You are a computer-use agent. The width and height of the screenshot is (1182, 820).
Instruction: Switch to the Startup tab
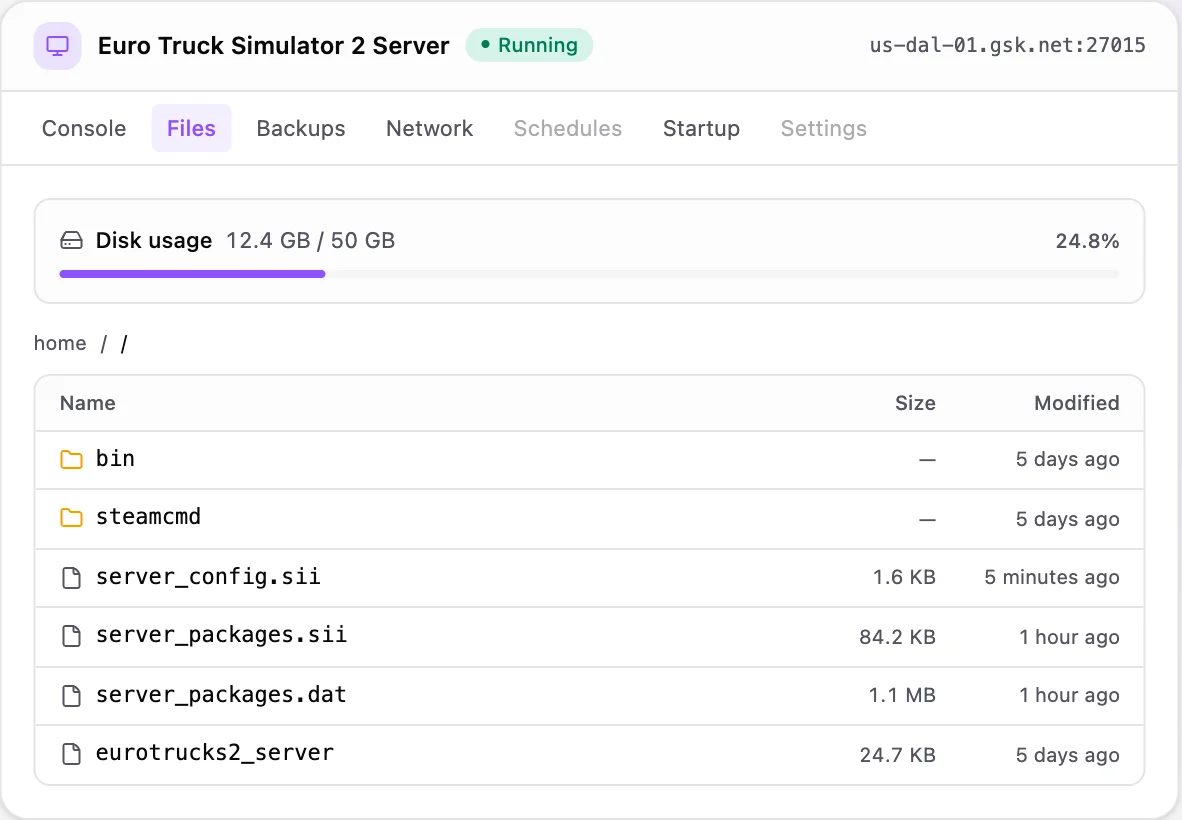701,128
